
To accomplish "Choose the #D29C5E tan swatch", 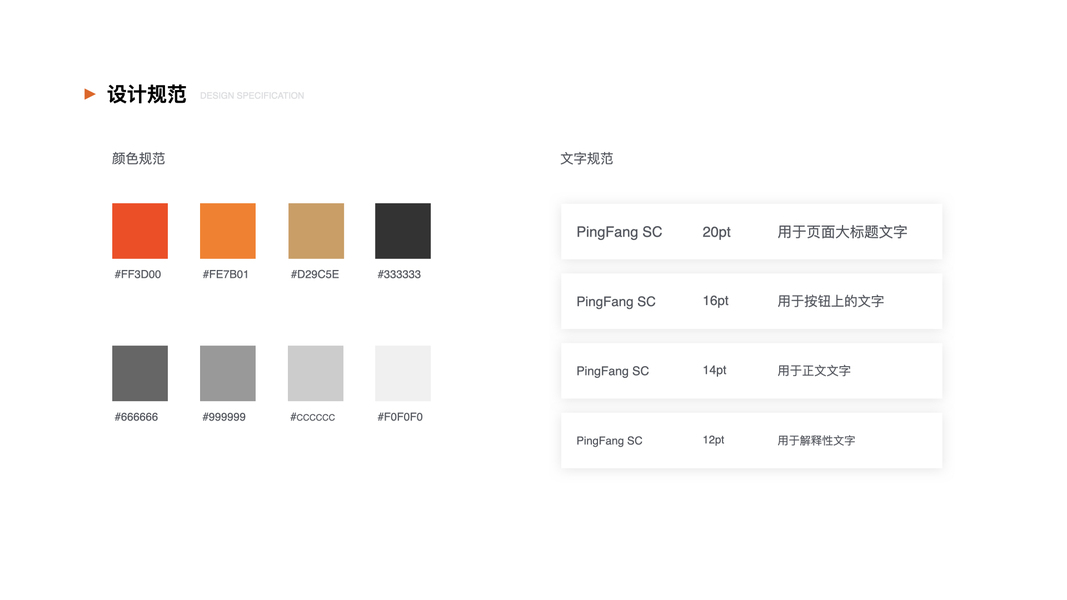I will point(316,231).
